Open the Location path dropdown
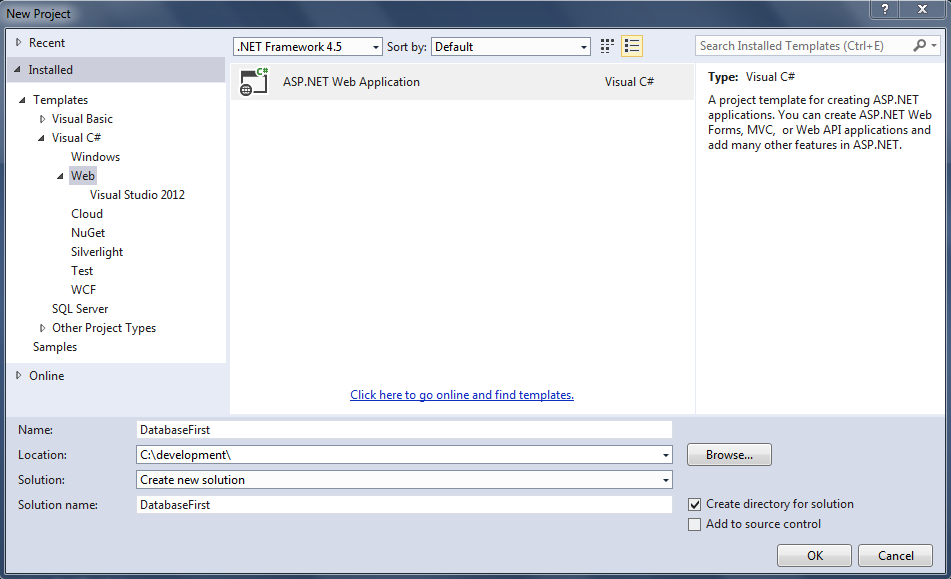Viewport: 951px width, 579px height. click(665, 455)
